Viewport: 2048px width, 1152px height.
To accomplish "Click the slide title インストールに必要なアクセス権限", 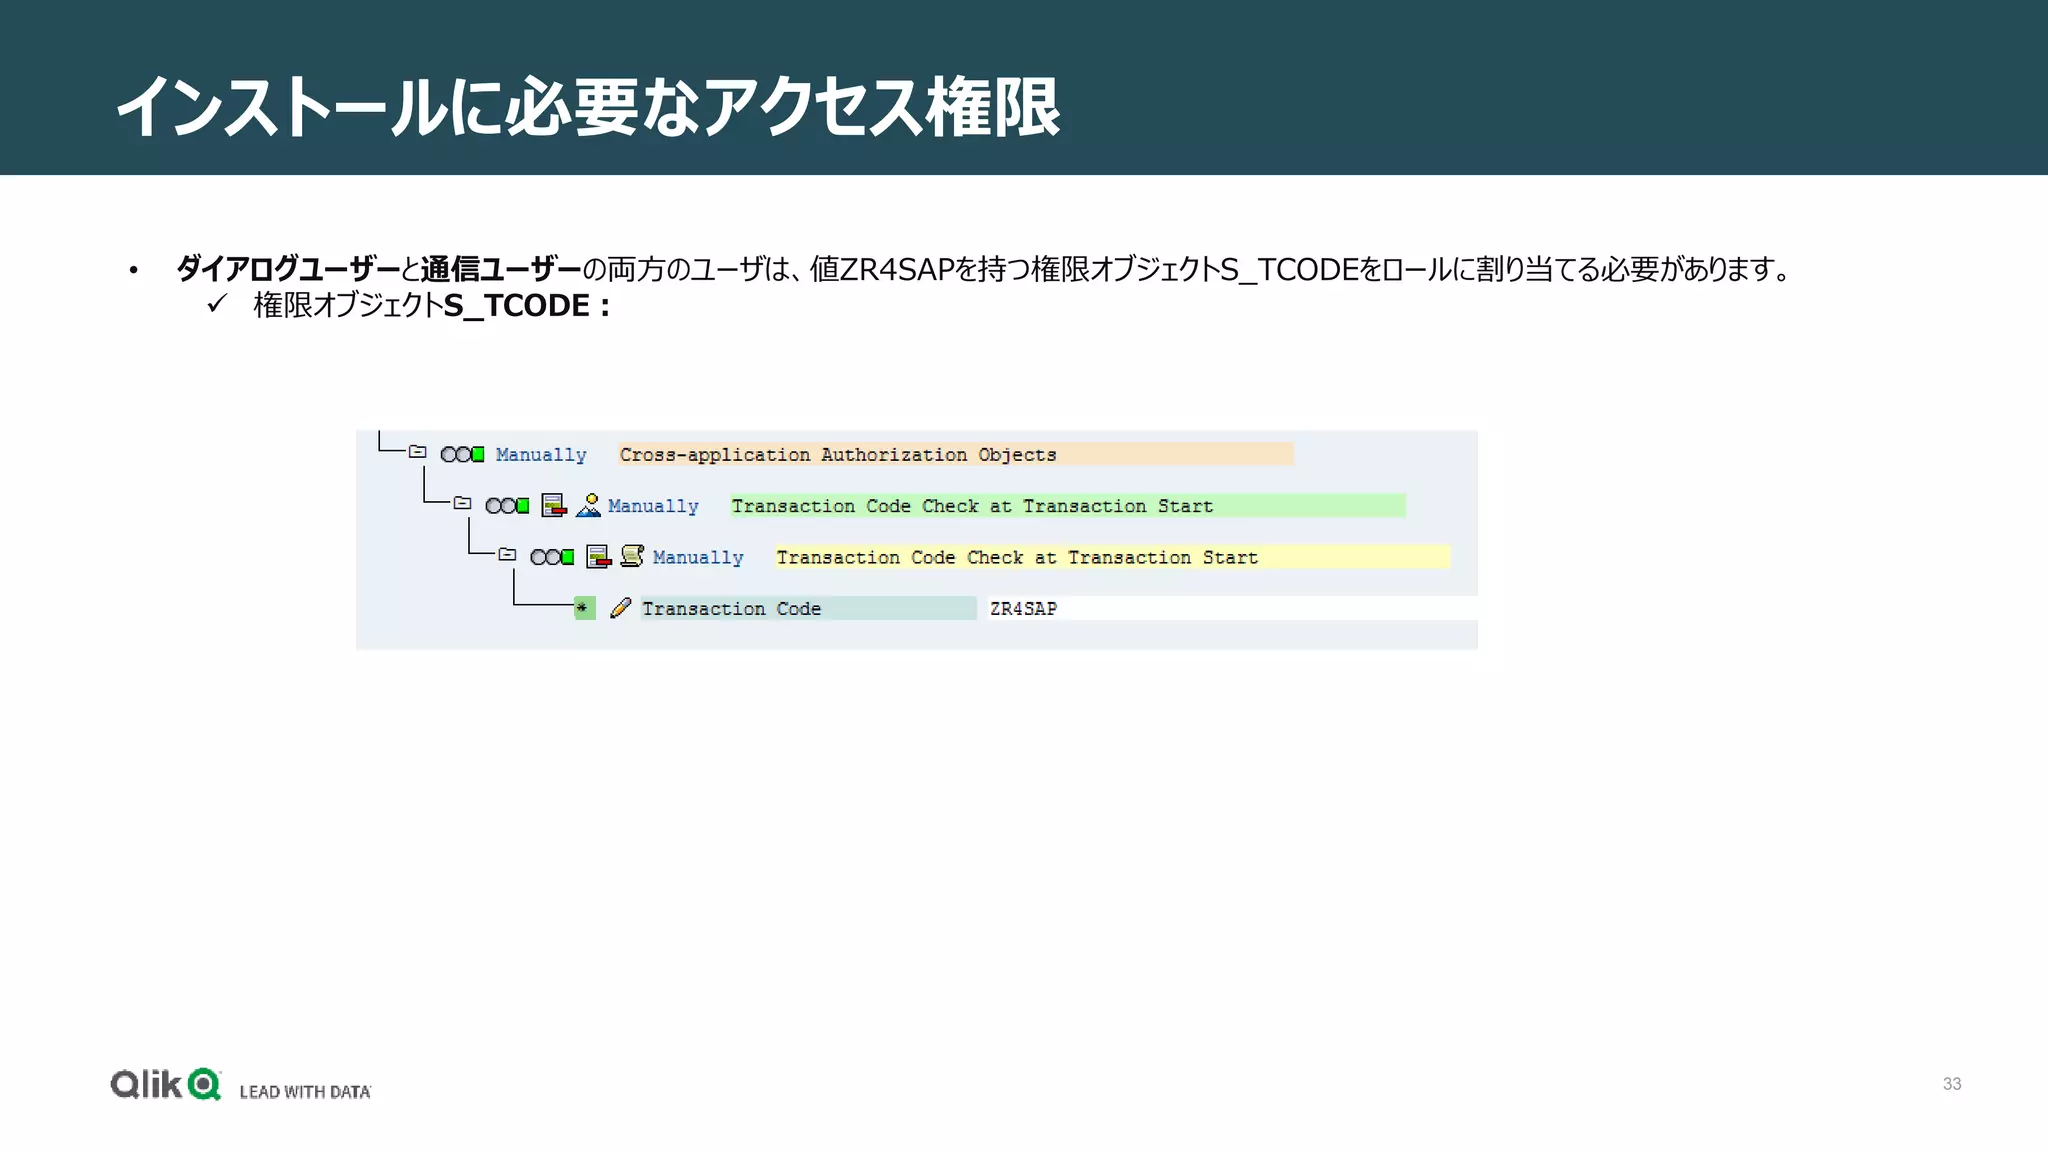I will click(x=588, y=106).
